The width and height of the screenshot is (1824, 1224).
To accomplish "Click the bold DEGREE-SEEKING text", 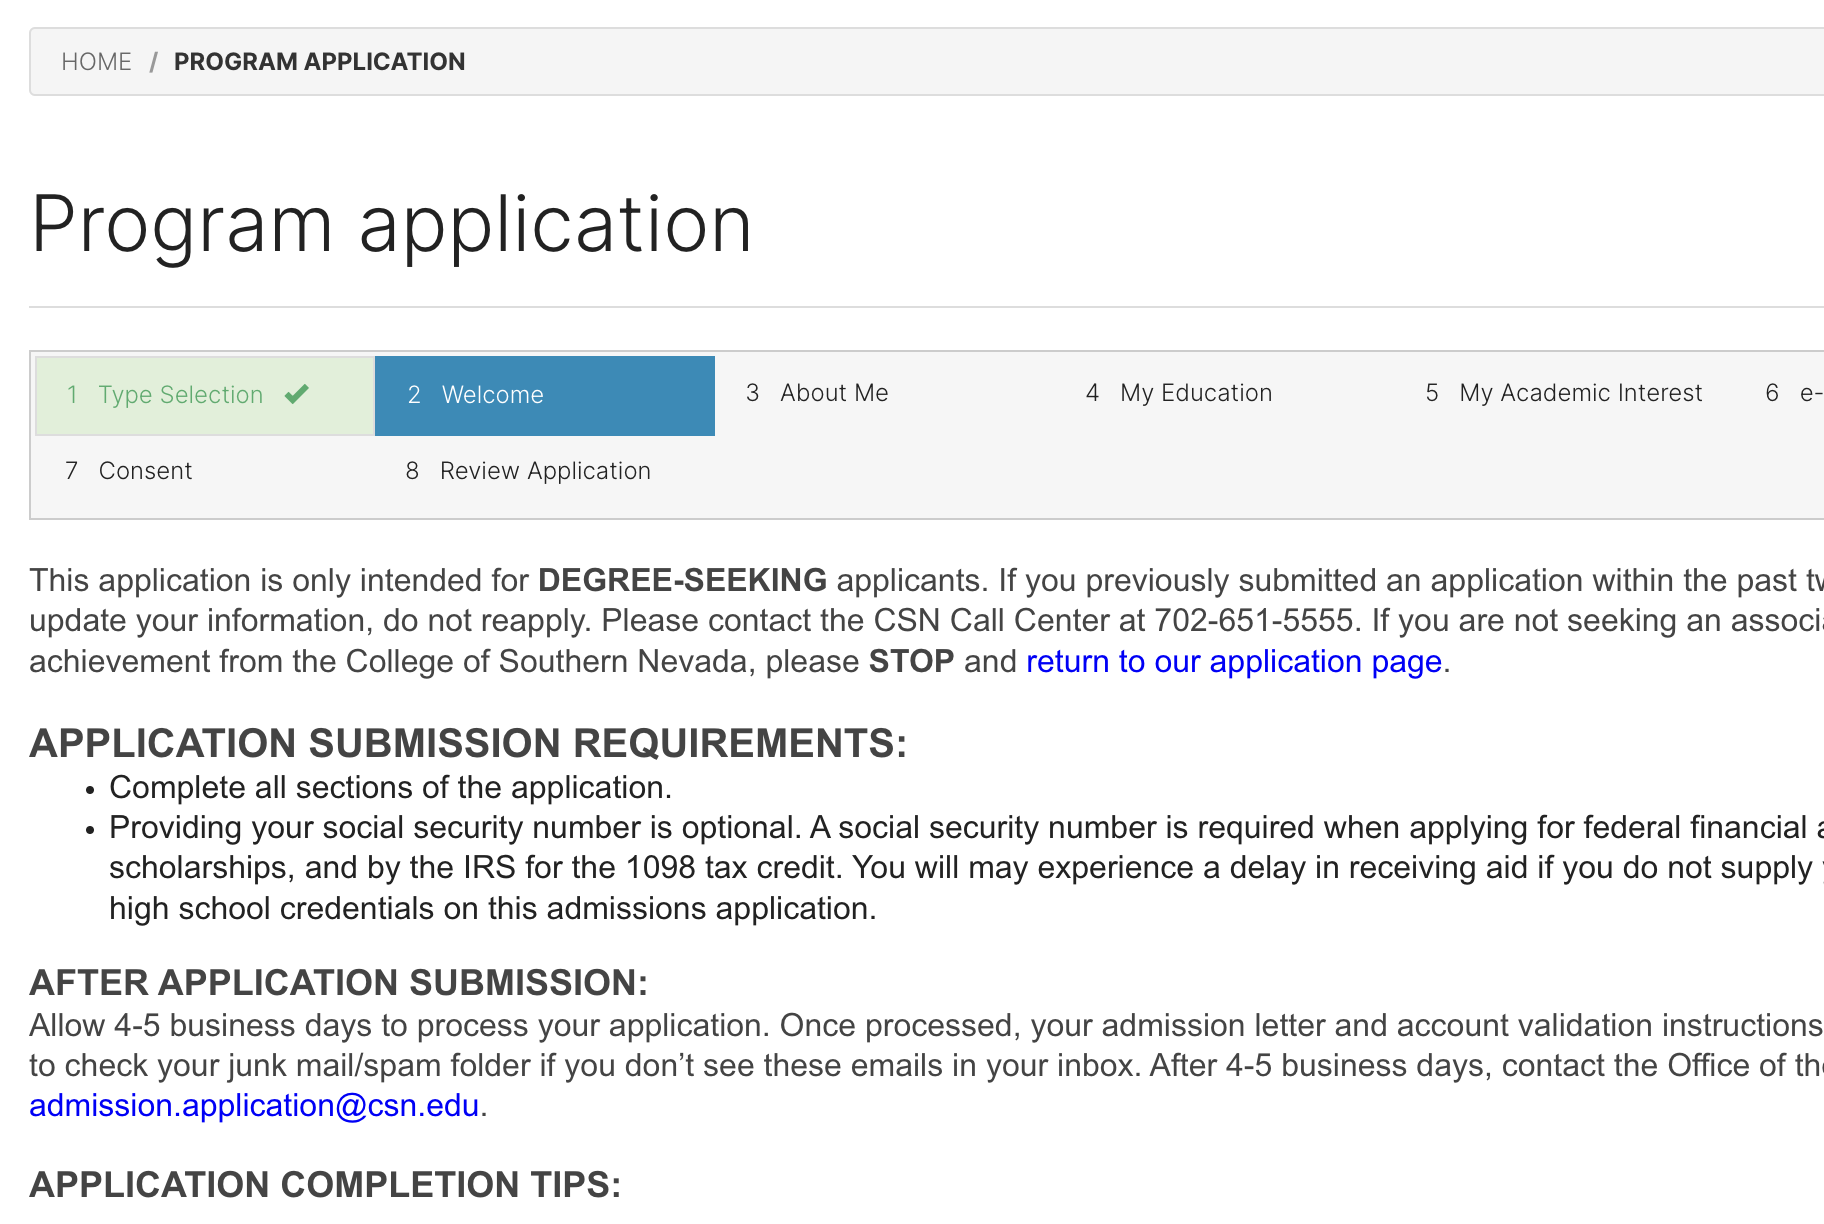I will 682,580.
